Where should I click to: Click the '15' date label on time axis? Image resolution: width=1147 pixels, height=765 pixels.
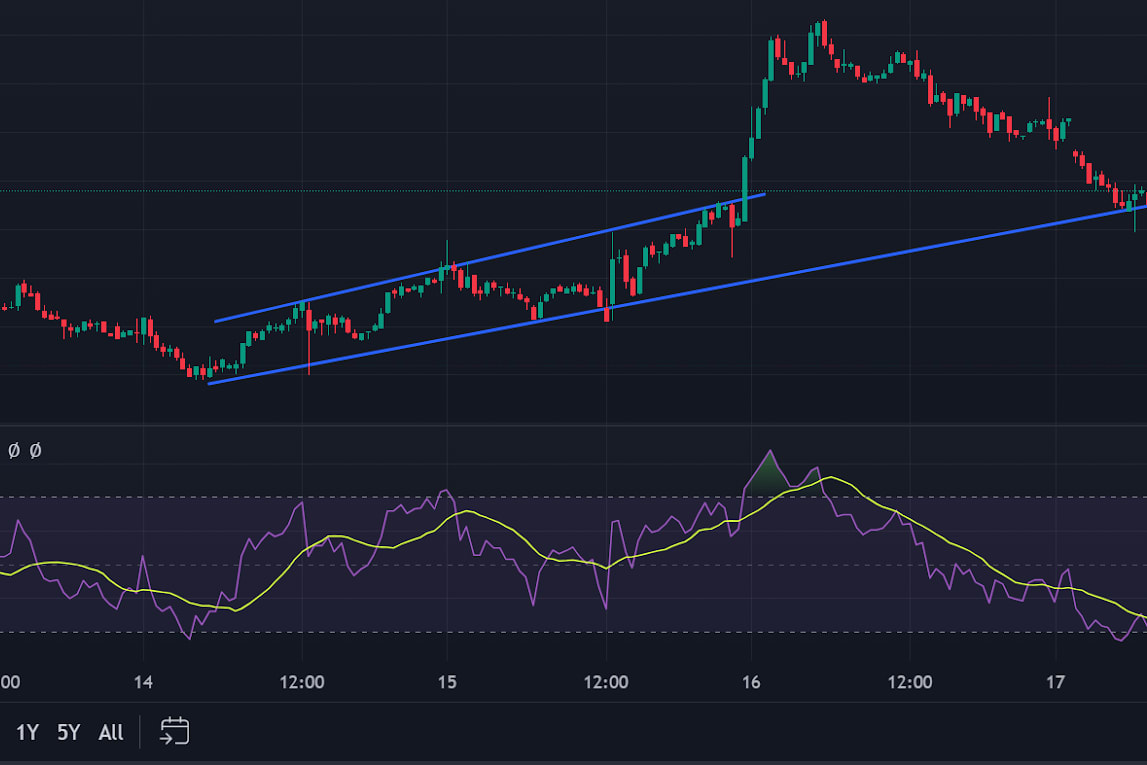click(x=447, y=682)
